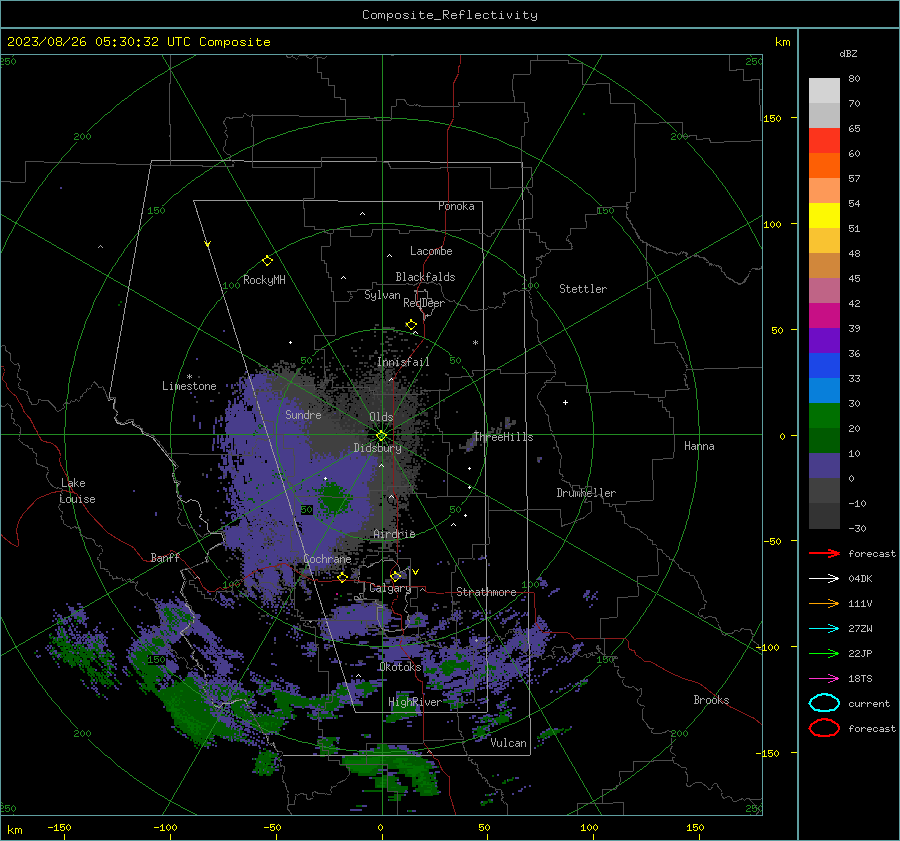Pick the magenta 39 dBZ swatch

(824, 315)
